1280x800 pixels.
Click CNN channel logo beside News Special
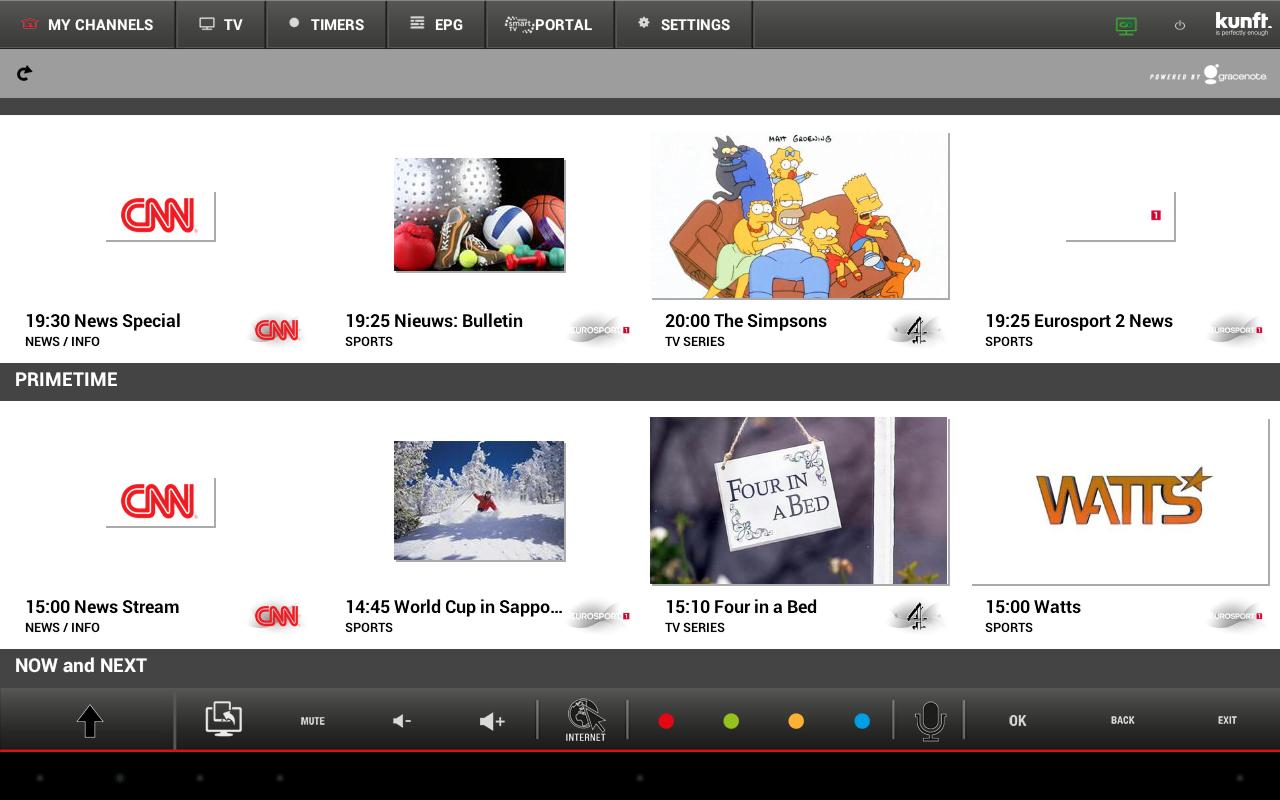pyautogui.click(x=277, y=330)
